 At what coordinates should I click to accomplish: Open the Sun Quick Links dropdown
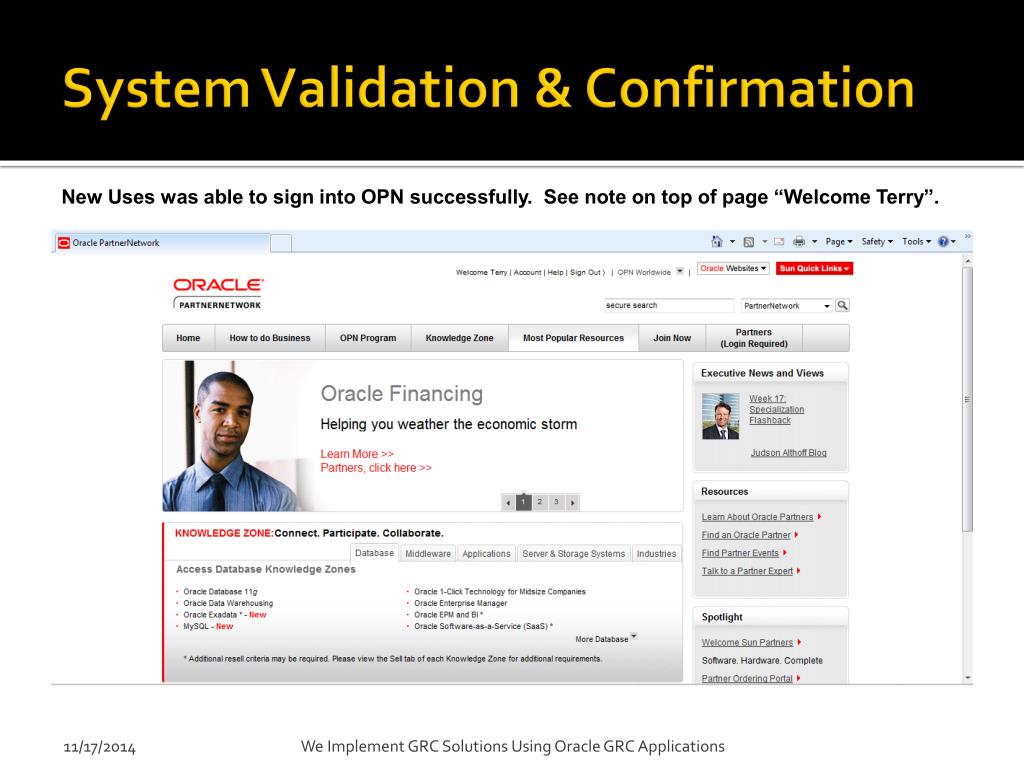tap(814, 268)
